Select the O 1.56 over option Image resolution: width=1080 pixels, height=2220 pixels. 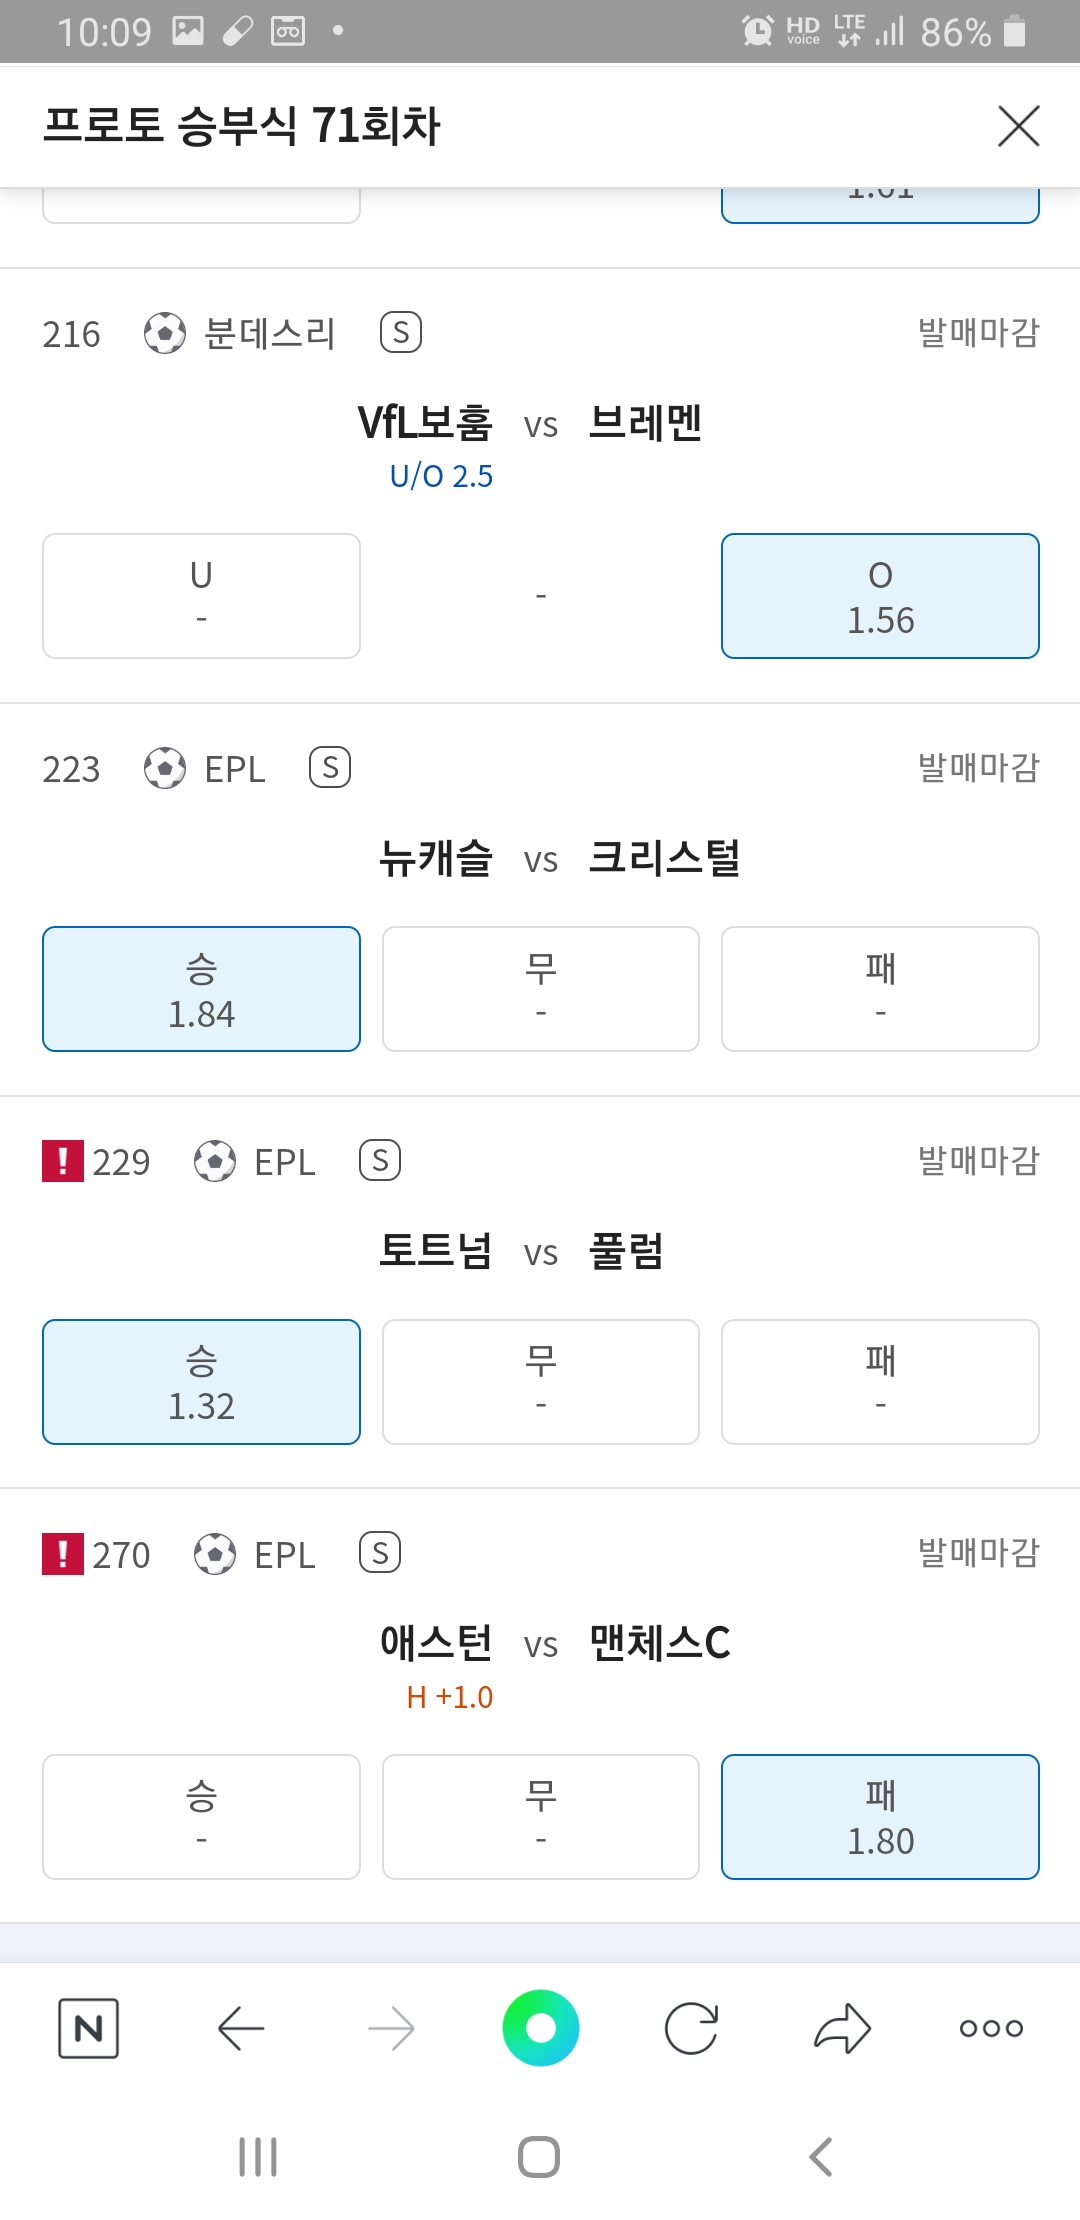click(x=880, y=596)
